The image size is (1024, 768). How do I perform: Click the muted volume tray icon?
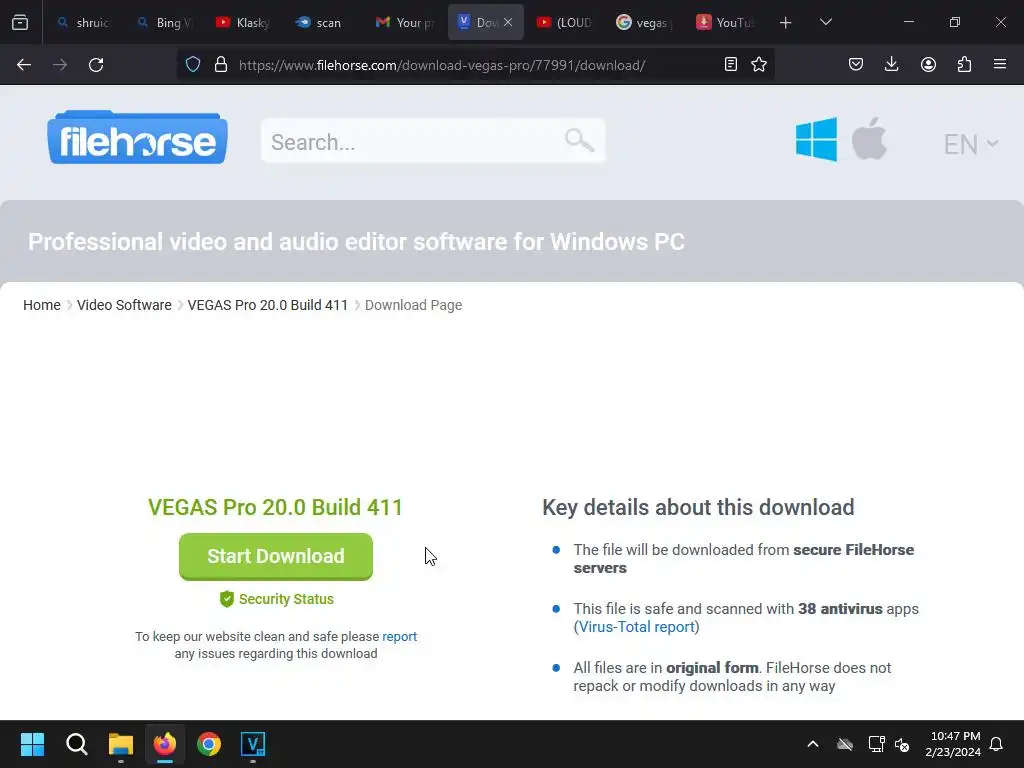coord(903,744)
